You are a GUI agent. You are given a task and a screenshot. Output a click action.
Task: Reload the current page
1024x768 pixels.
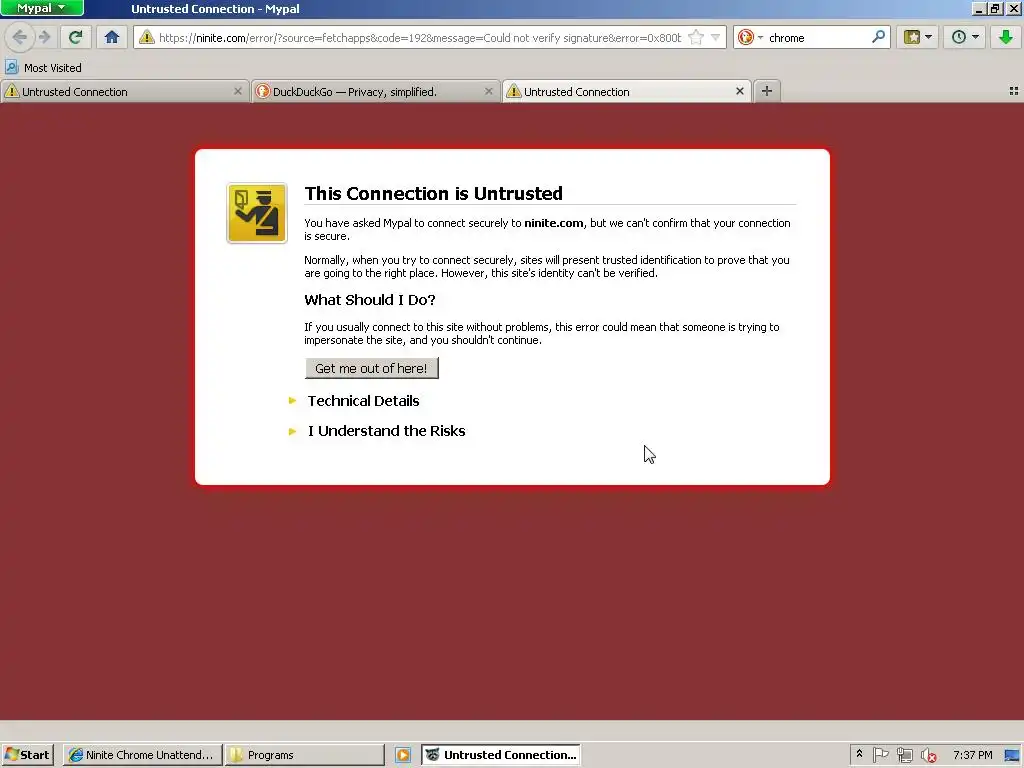(x=76, y=37)
